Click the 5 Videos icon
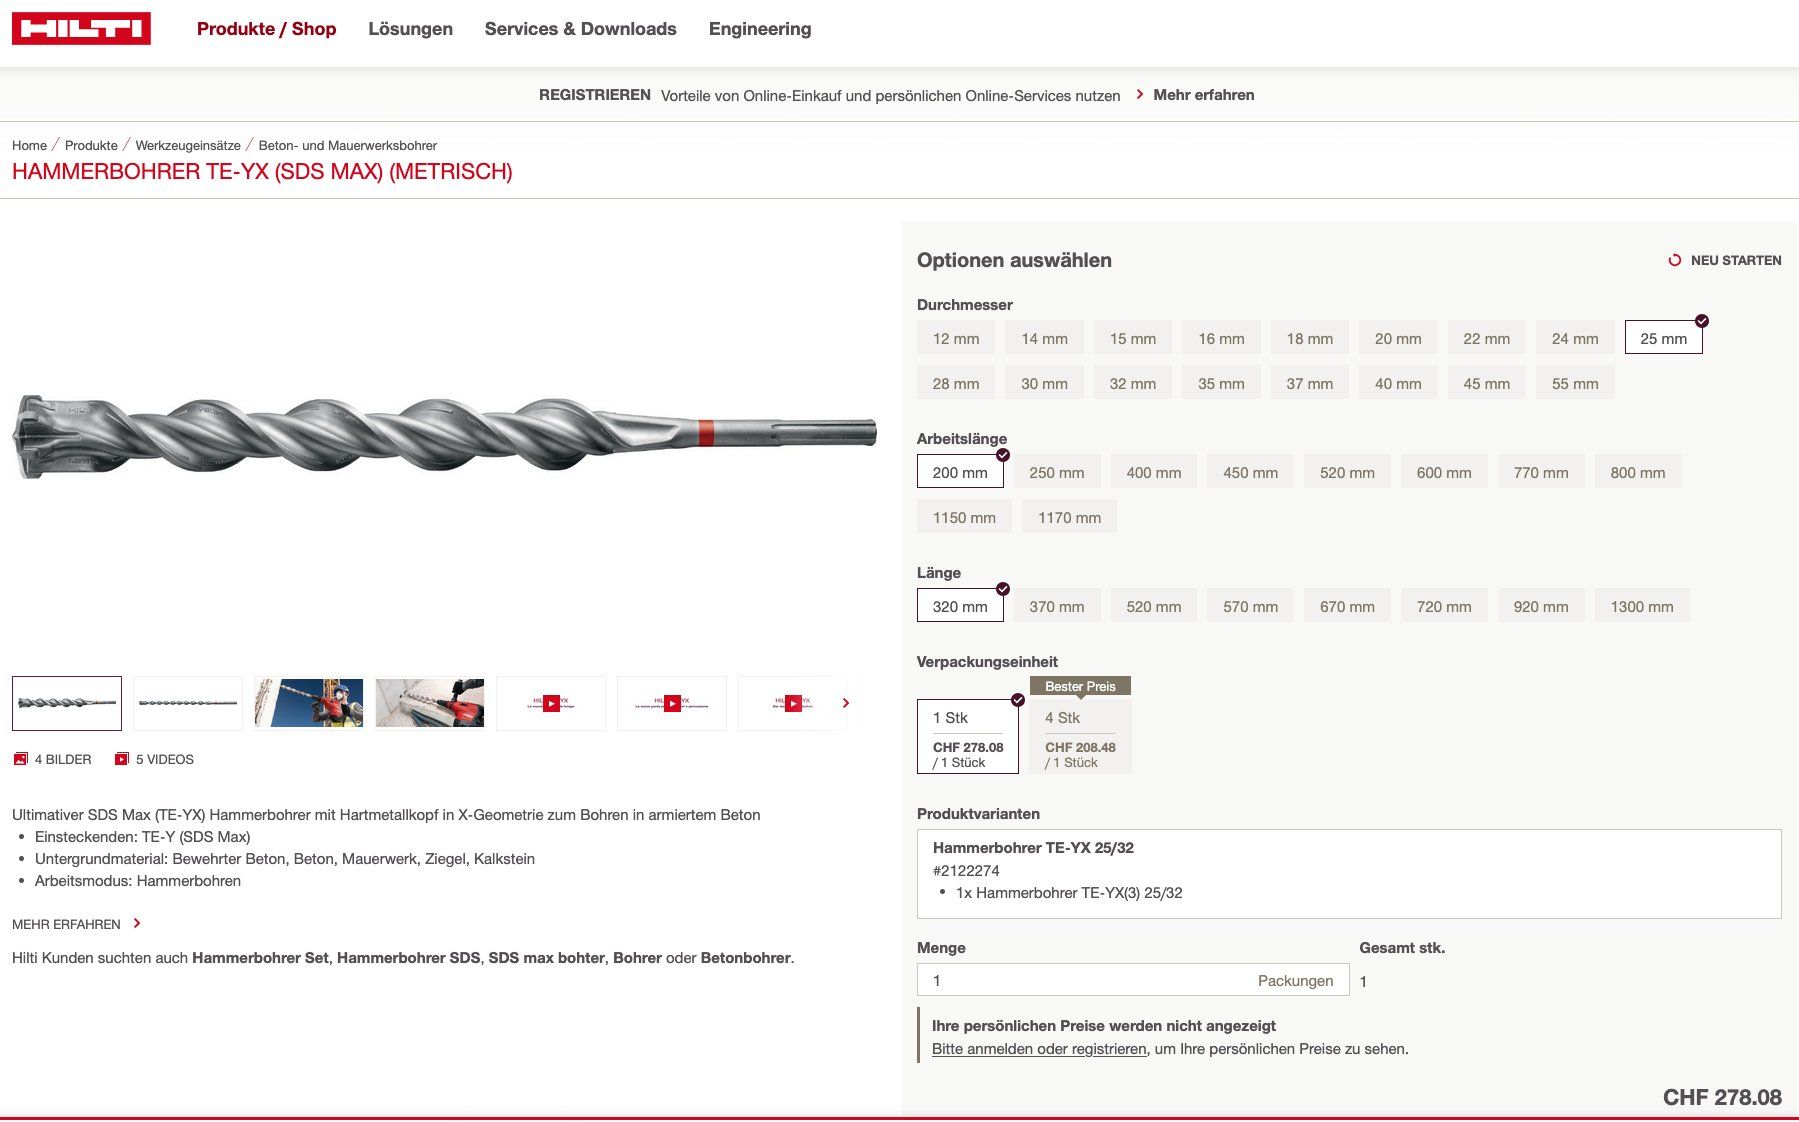This screenshot has width=1799, height=1122. point(122,759)
